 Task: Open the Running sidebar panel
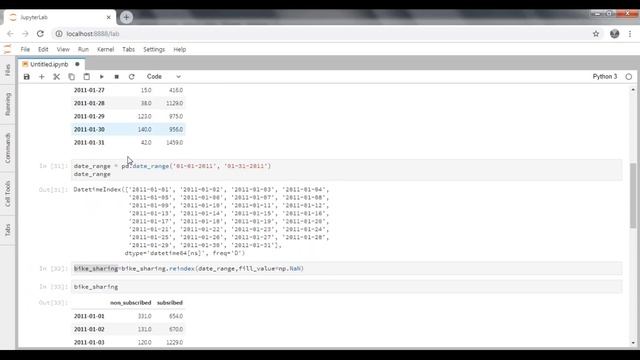[7, 104]
